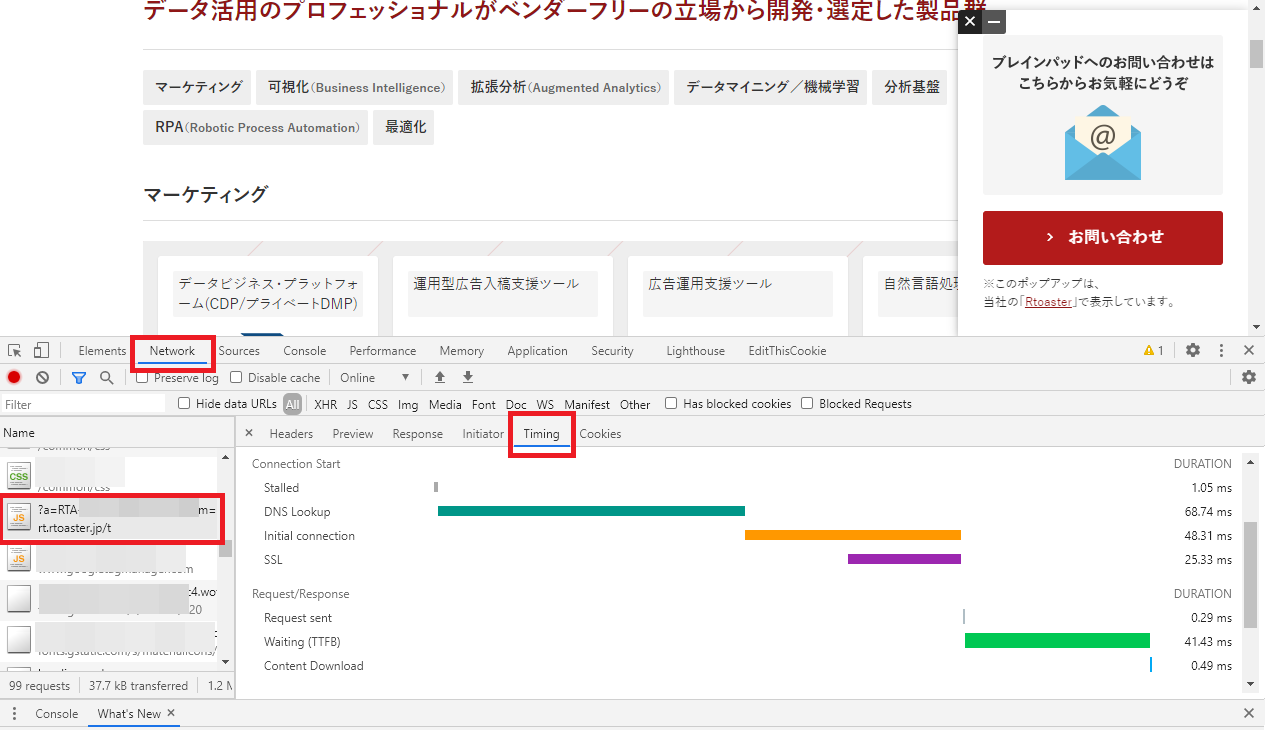This screenshot has width=1265, height=730.
Task: Open the Memory panel
Action: pyautogui.click(x=461, y=351)
